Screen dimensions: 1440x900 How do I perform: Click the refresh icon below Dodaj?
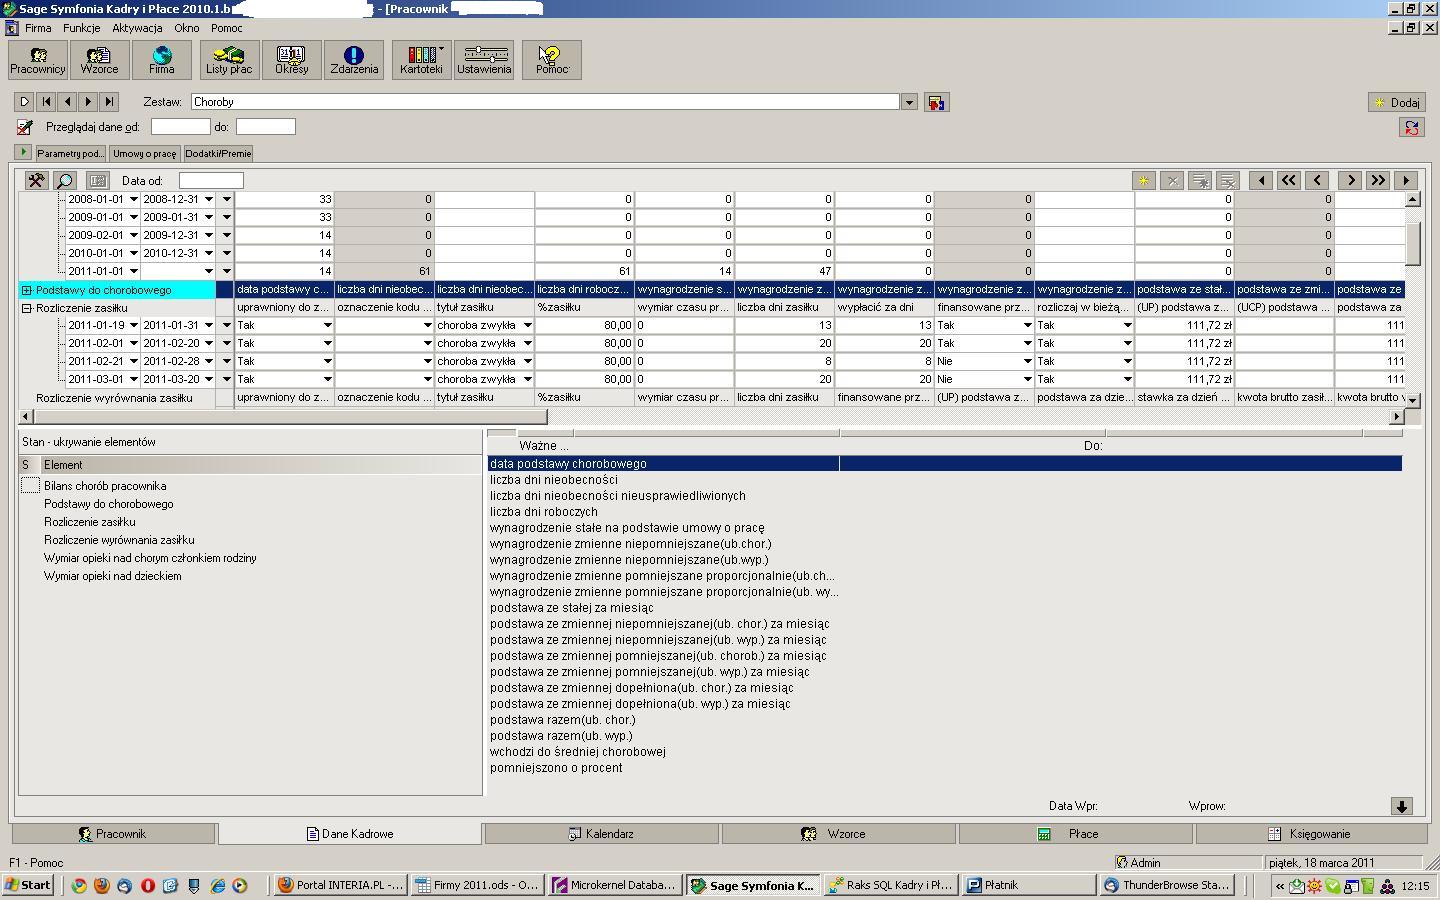(x=1411, y=128)
